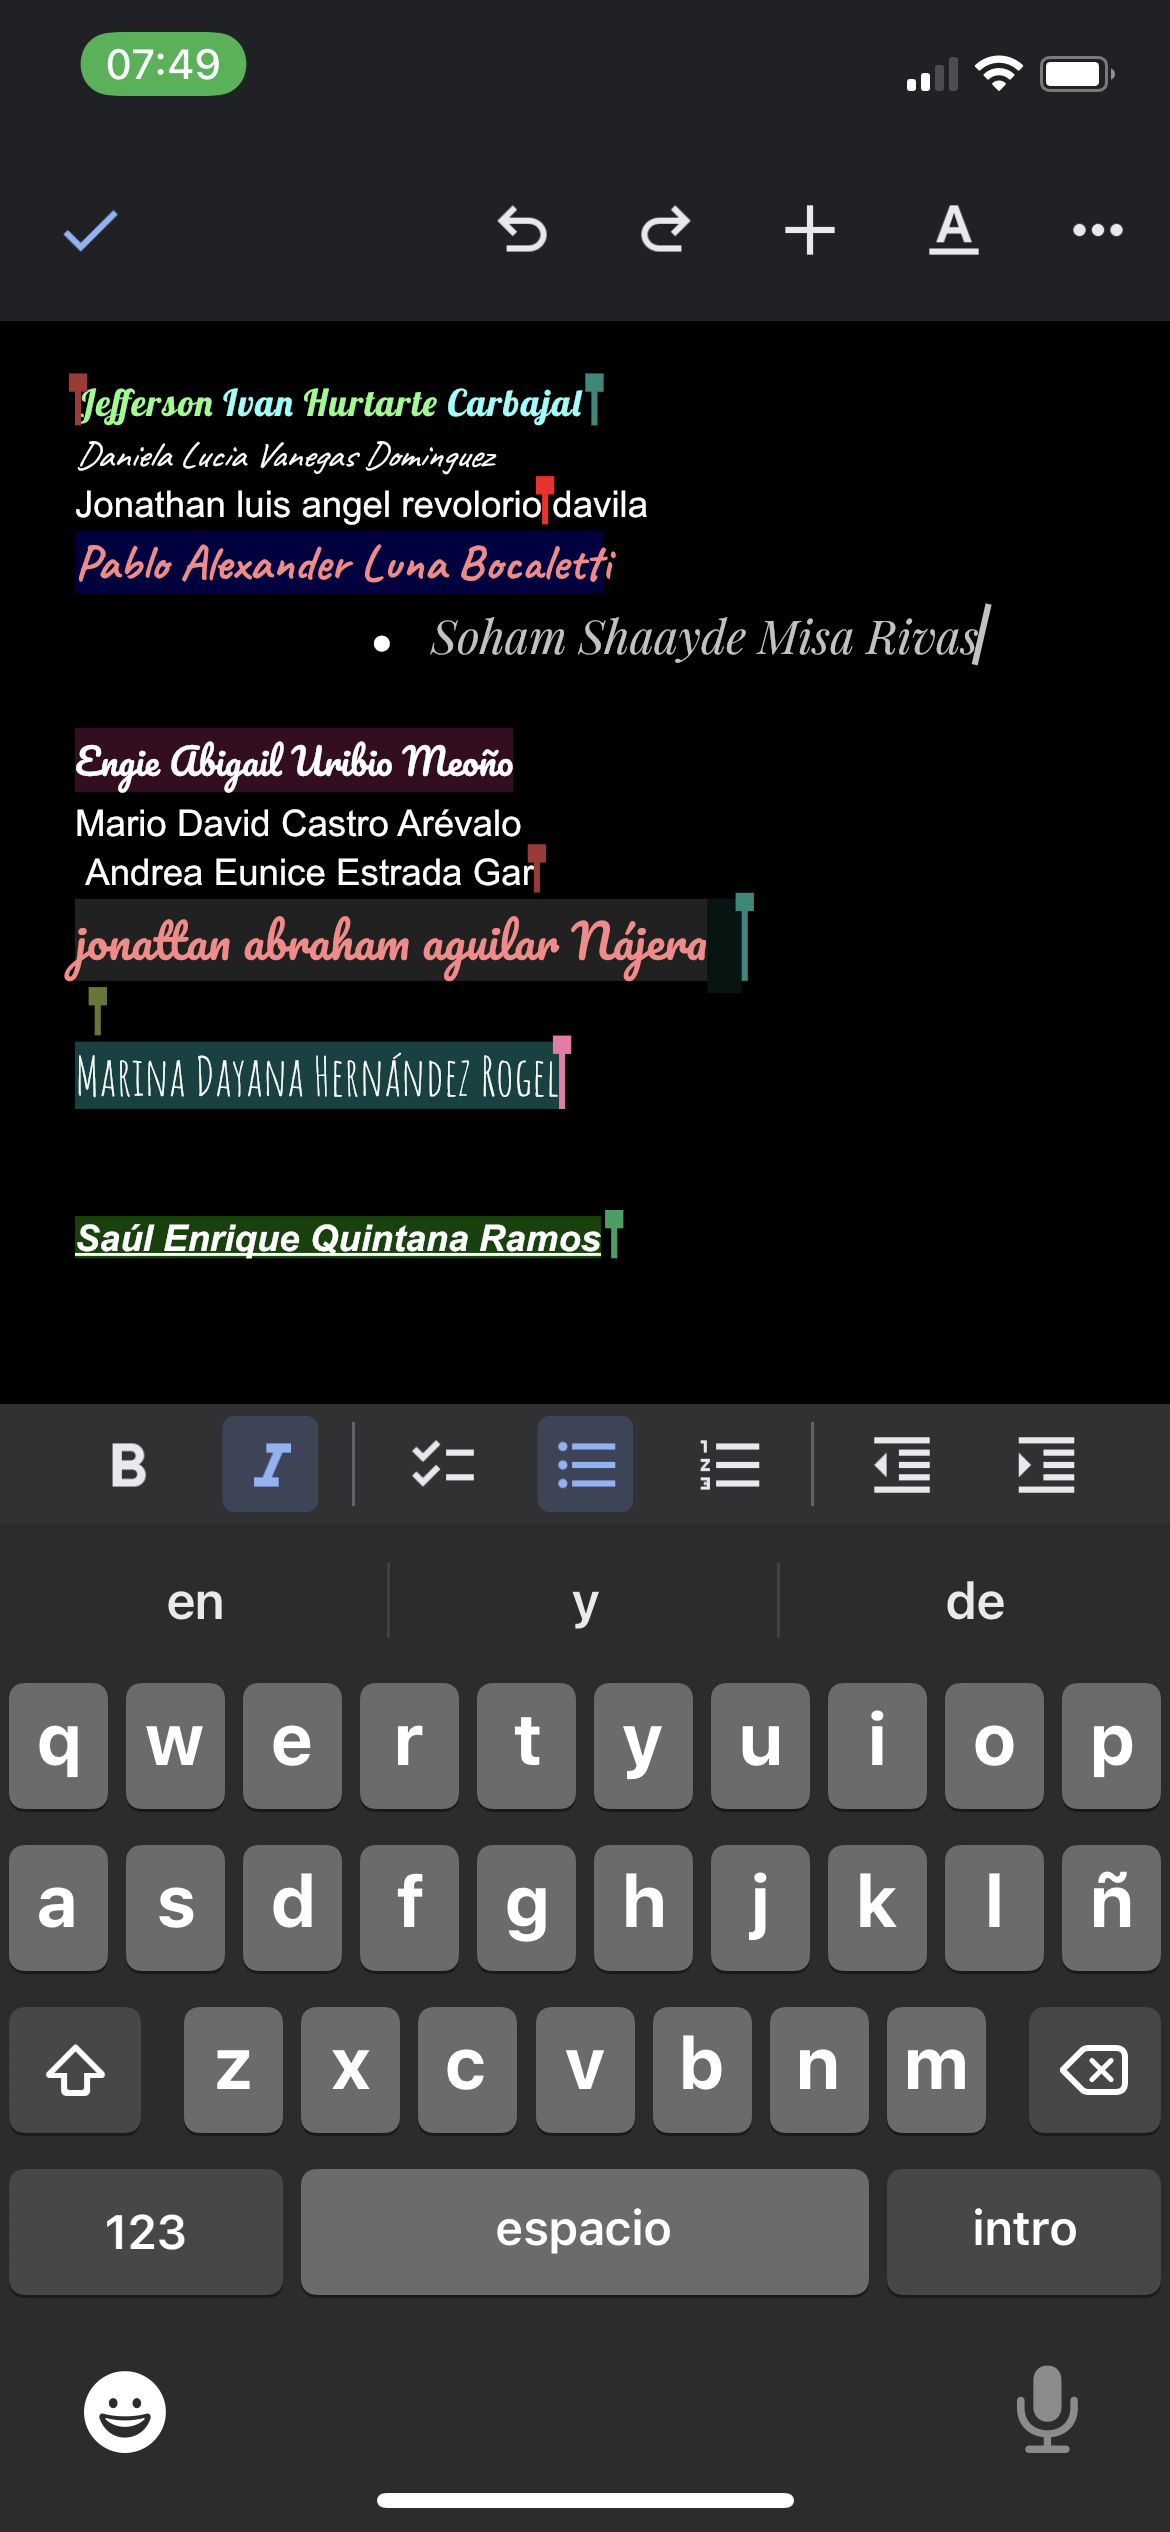Switch to the 123 numeric keyboard
Screen dimensions: 1170x2532
146,2231
